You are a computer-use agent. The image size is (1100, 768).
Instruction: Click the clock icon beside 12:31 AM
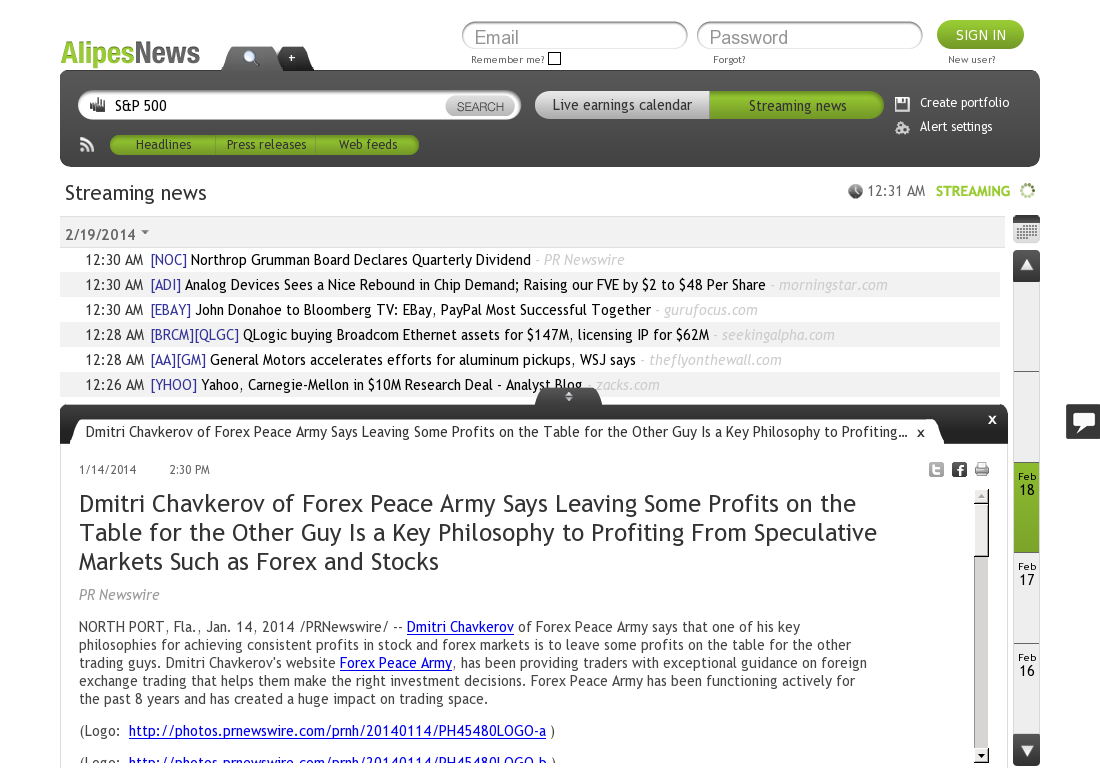coord(855,191)
